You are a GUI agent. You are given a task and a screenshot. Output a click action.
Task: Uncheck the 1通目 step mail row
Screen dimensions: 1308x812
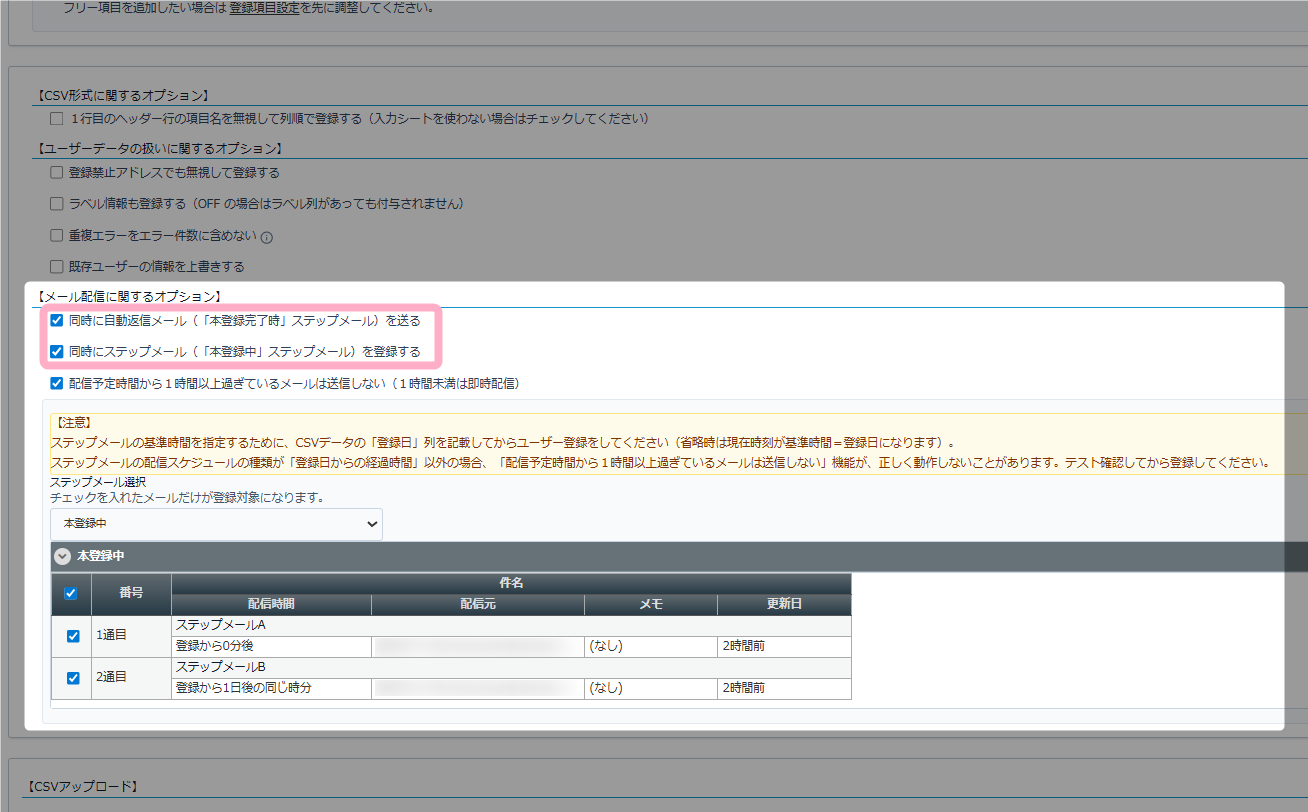(73, 636)
